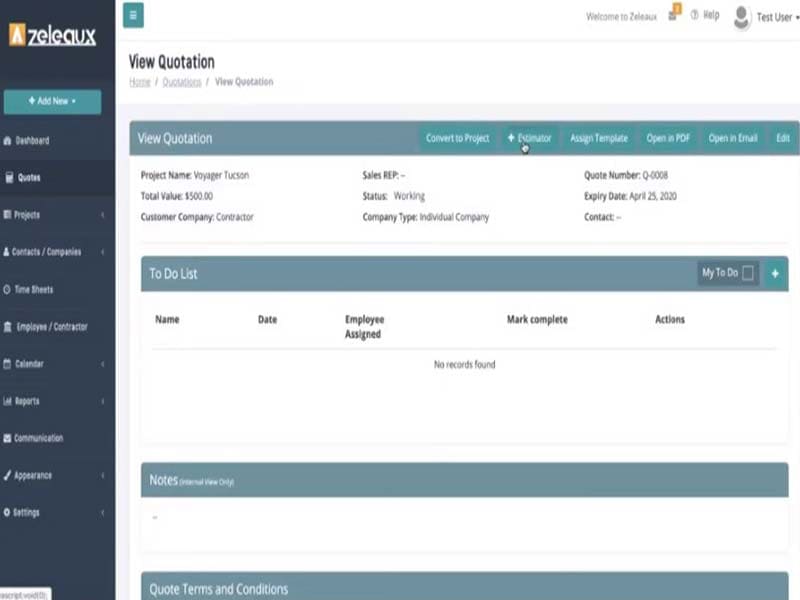Click Open in Email button
800x600 pixels.
coord(733,138)
